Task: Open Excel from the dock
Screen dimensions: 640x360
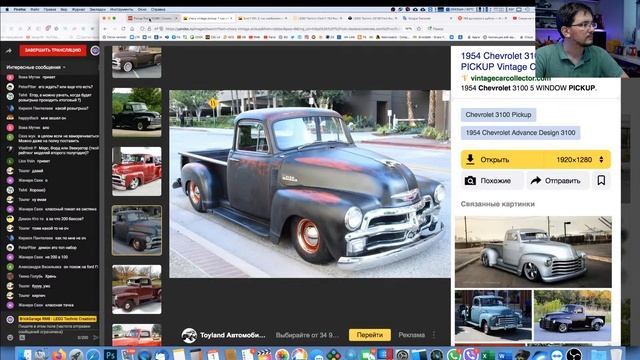Action: [x=488, y=355]
